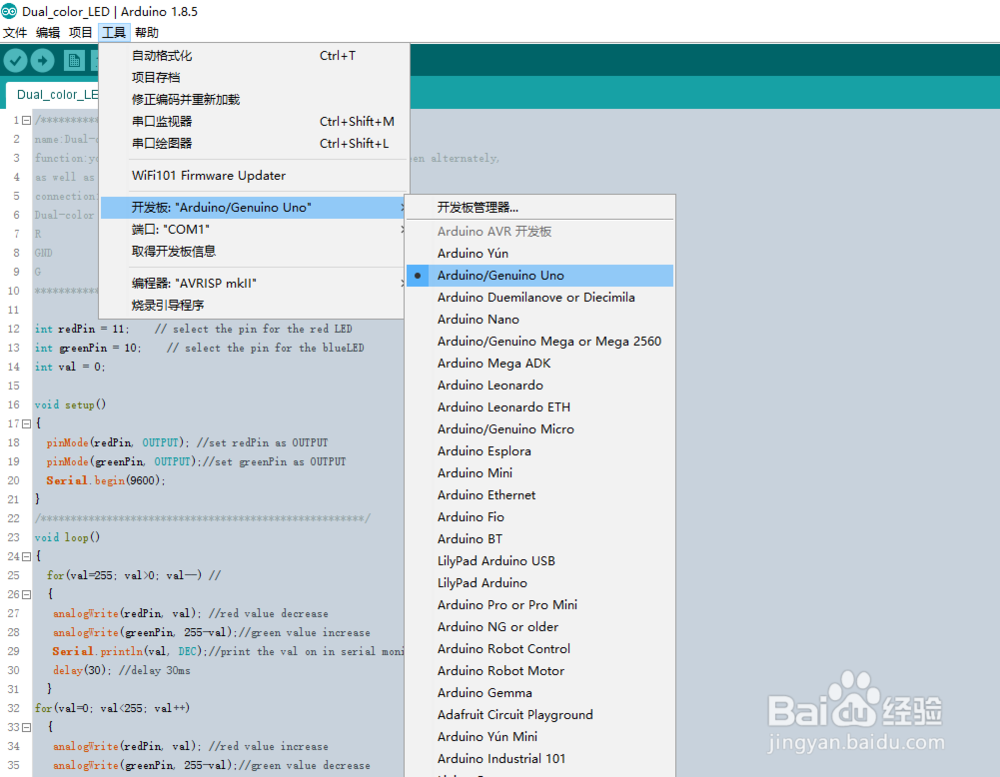The height and width of the screenshot is (777, 1000).
Task: Select LilyPad Arduino board
Action: click(x=540, y=583)
